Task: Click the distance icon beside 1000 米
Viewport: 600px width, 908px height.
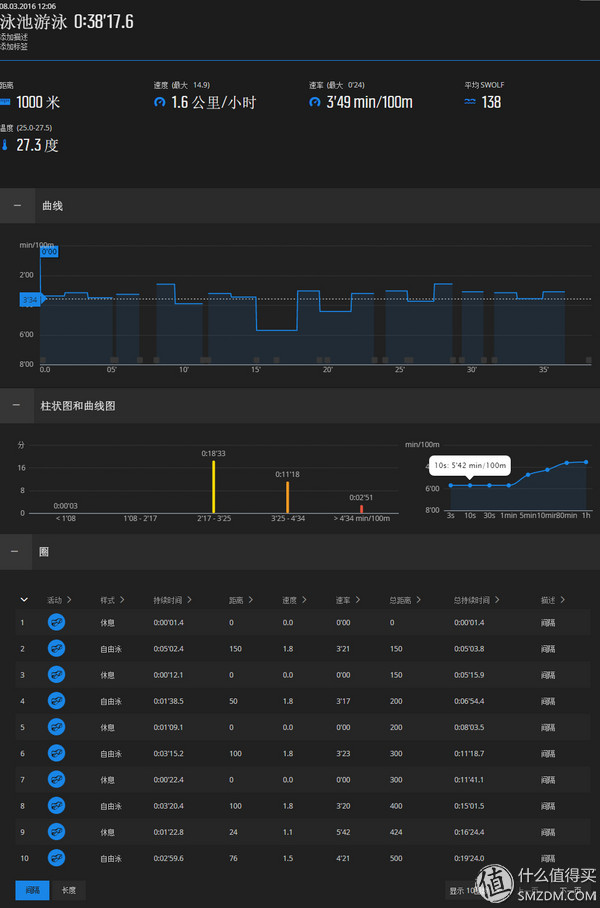Action: (5, 102)
